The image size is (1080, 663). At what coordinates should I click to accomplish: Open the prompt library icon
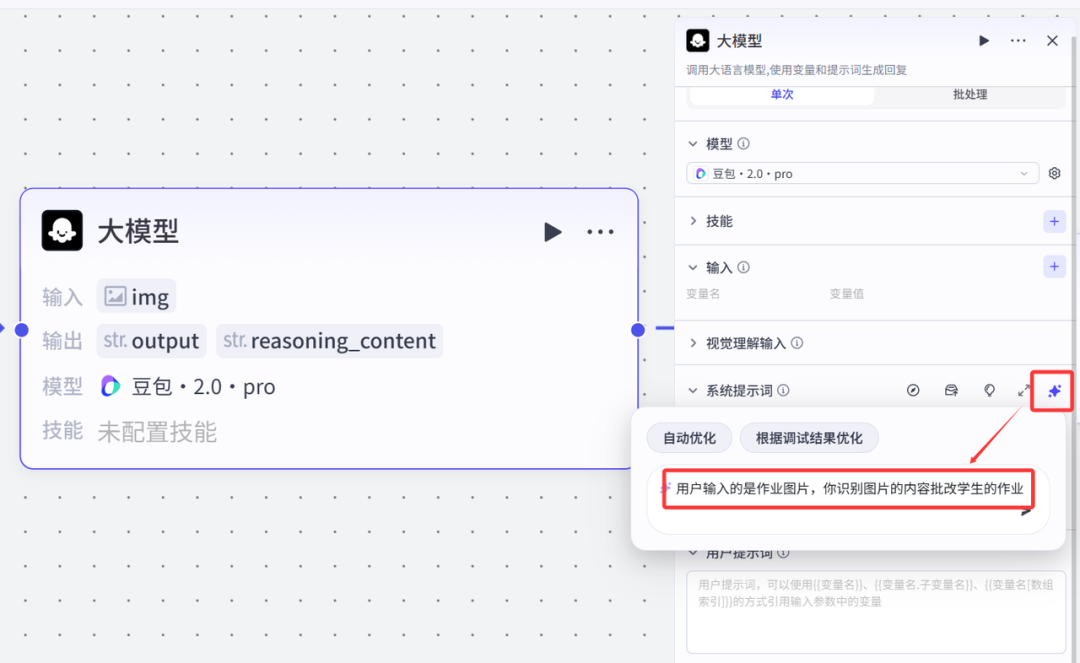click(x=951, y=390)
